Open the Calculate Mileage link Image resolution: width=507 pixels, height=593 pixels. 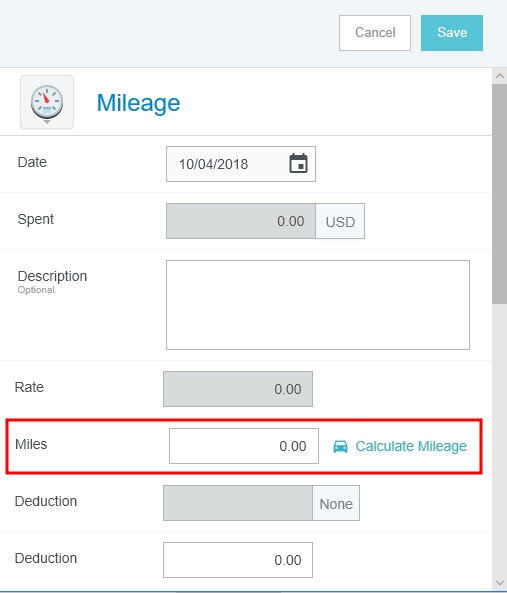411,446
